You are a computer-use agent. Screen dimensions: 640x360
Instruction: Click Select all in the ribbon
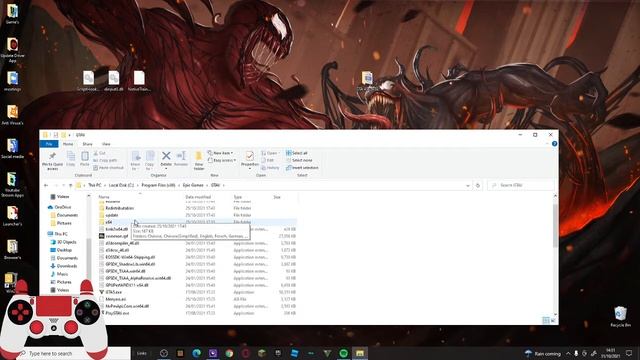tap(297, 153)
